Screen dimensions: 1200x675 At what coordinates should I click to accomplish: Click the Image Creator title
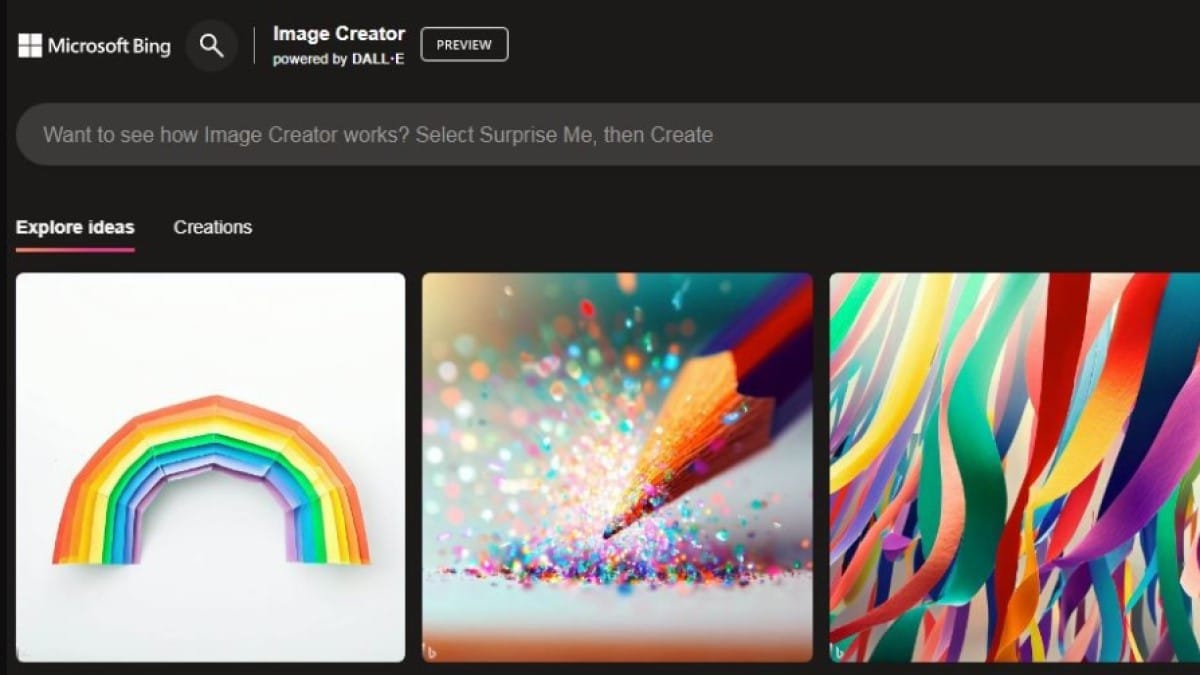339,34
